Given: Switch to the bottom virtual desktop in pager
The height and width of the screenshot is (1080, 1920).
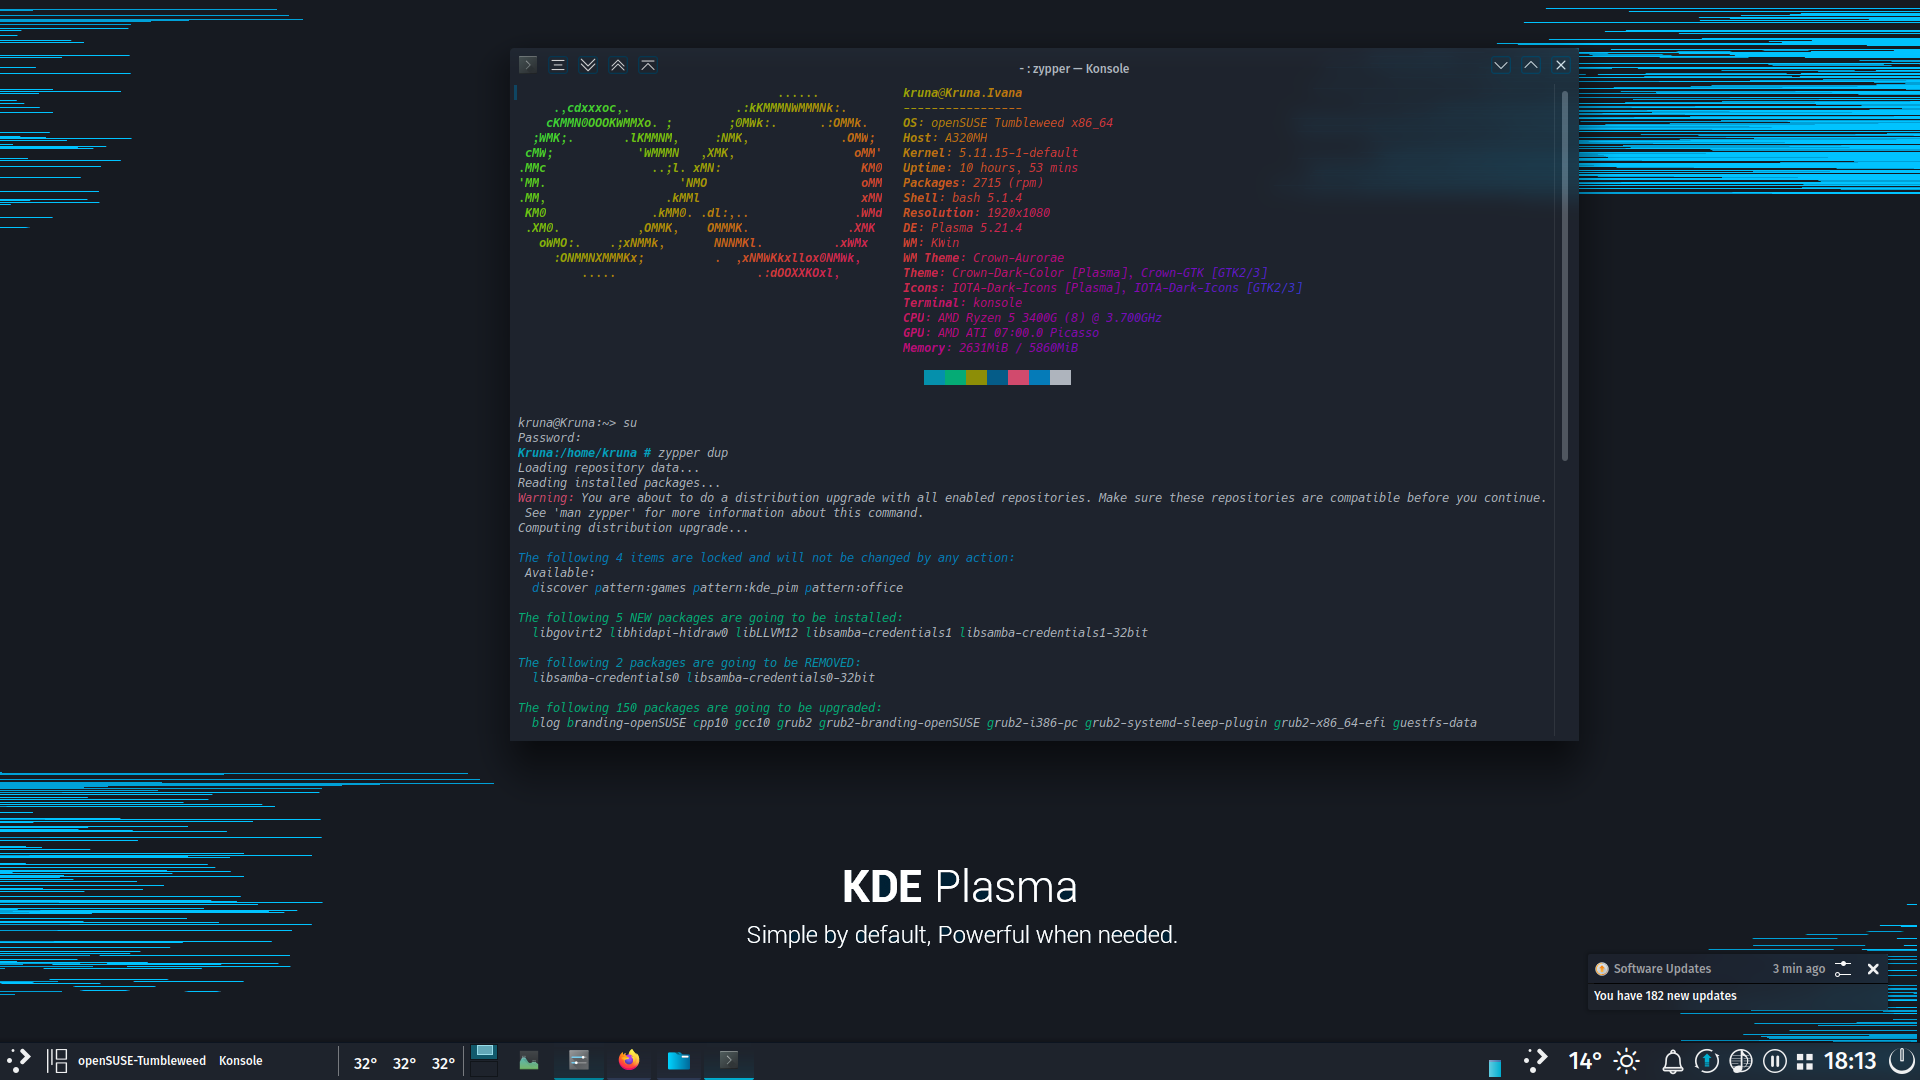Looking at the screenshot, I should (x=484, y=1069).
